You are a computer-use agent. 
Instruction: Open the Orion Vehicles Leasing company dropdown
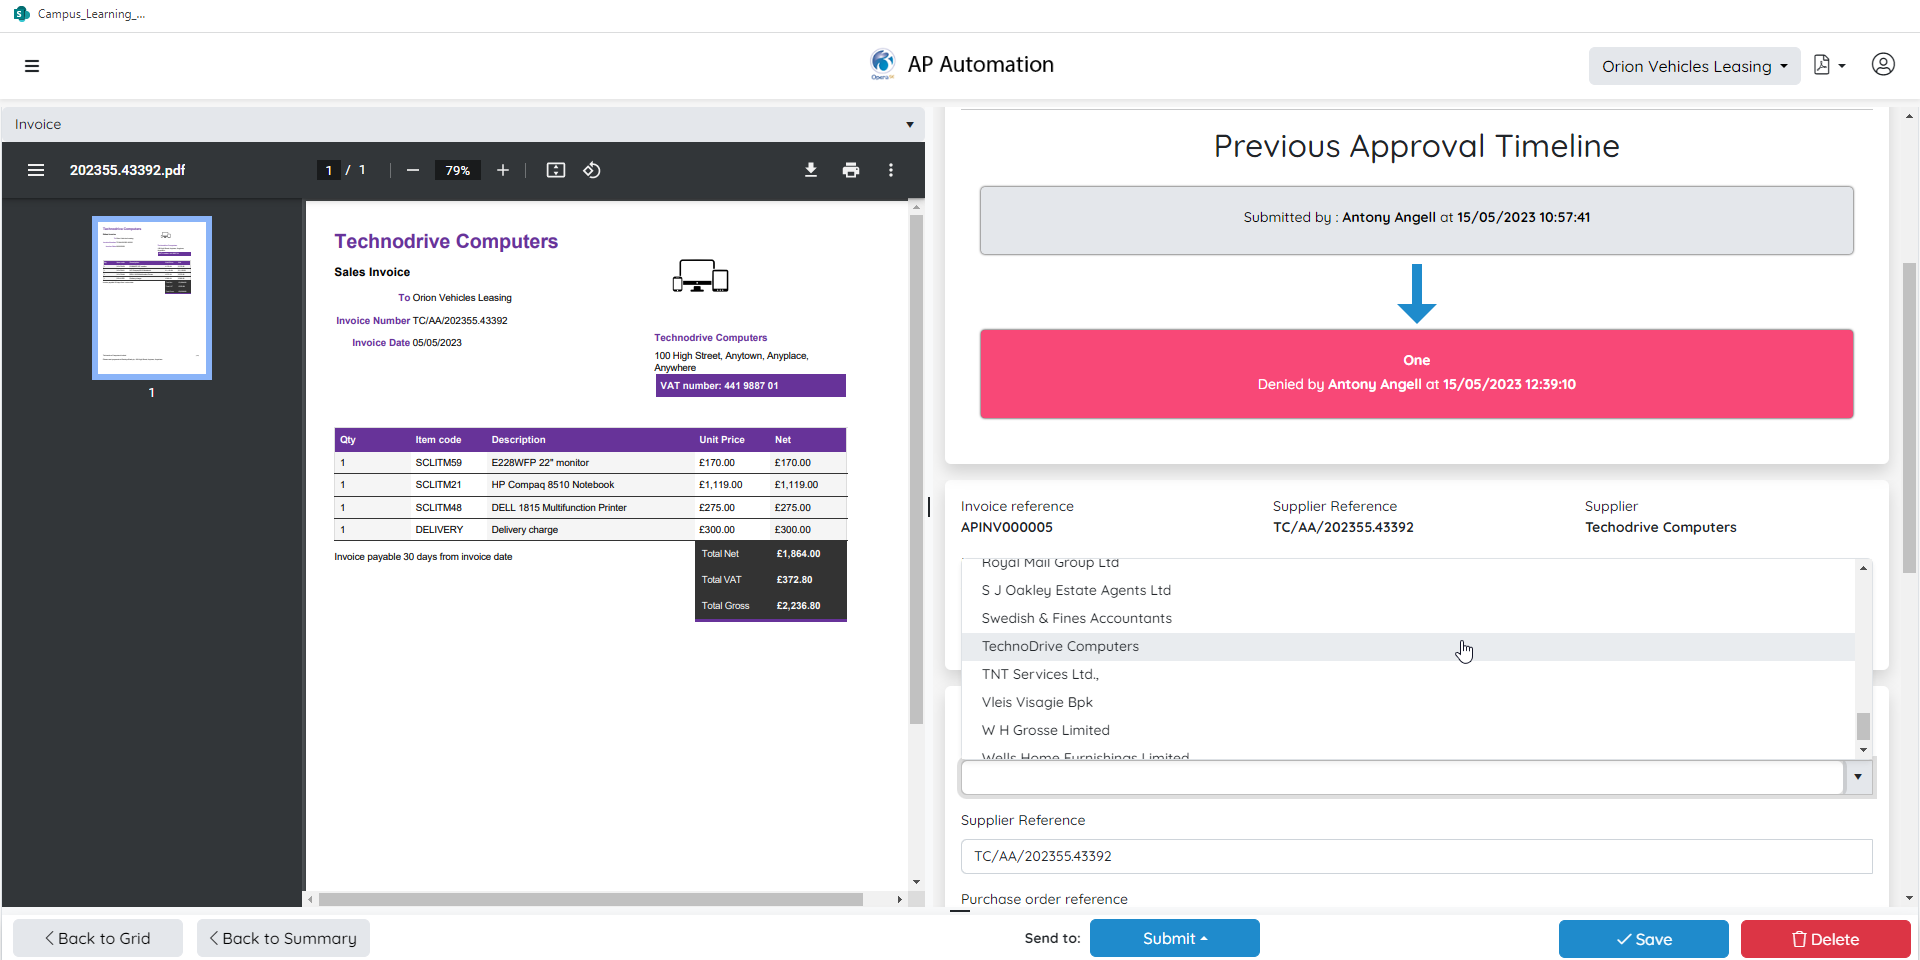pyautogui.click(x=1694, y=66)
